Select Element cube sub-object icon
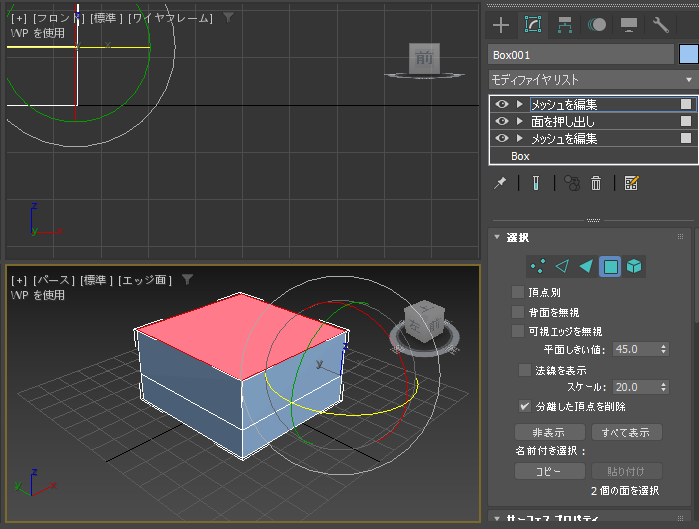The height and width of the screenshot is (529, 699). (634, 267)
